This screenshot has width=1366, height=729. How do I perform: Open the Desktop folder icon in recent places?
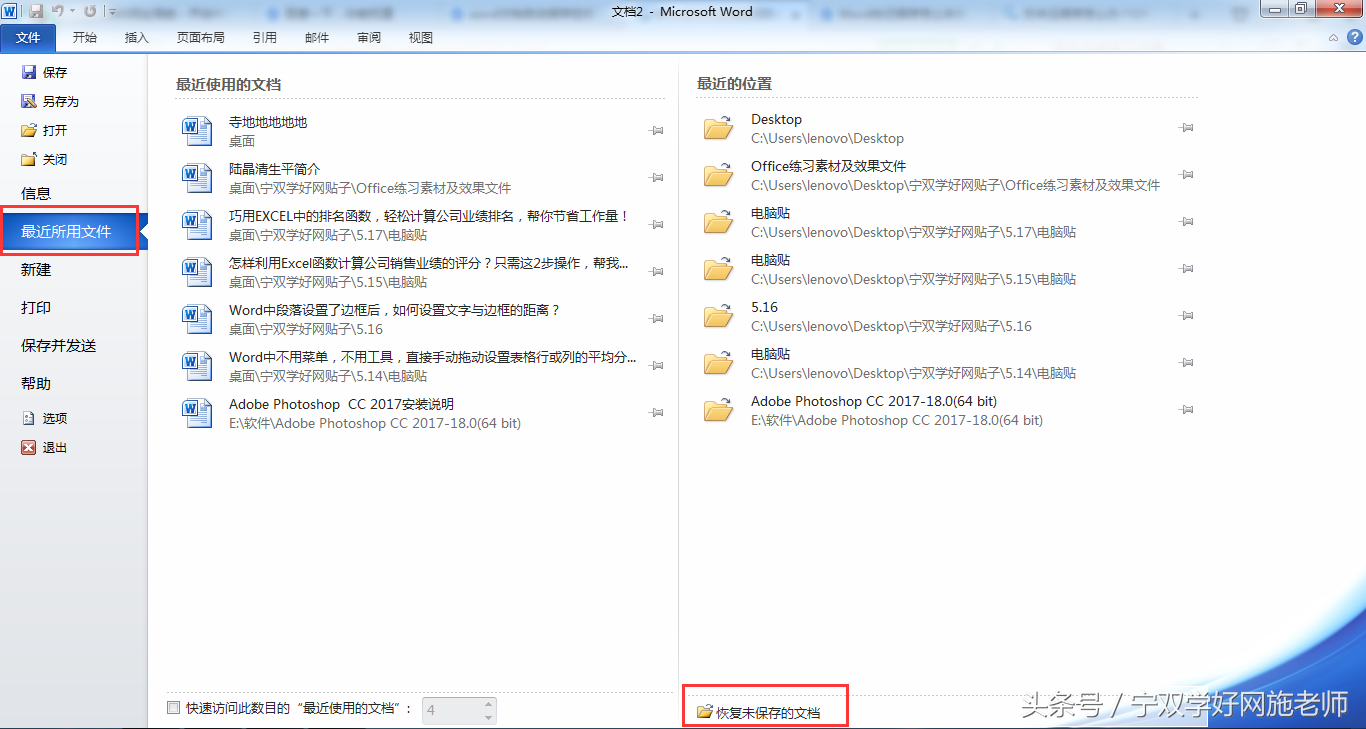[718, 128]
